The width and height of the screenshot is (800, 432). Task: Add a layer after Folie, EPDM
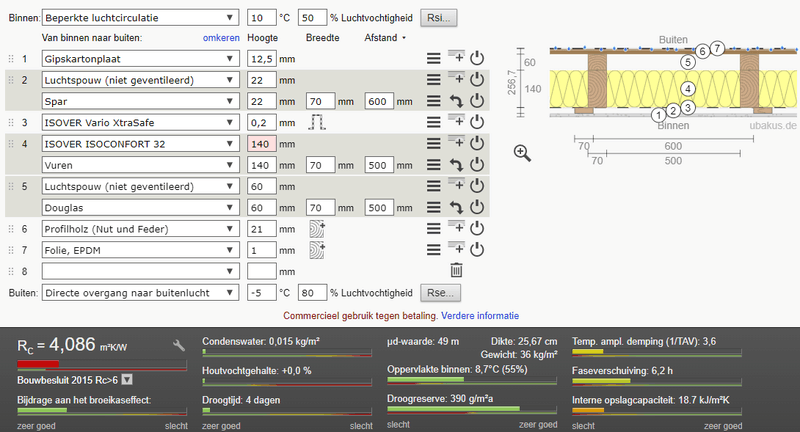[x=456, y=247]
